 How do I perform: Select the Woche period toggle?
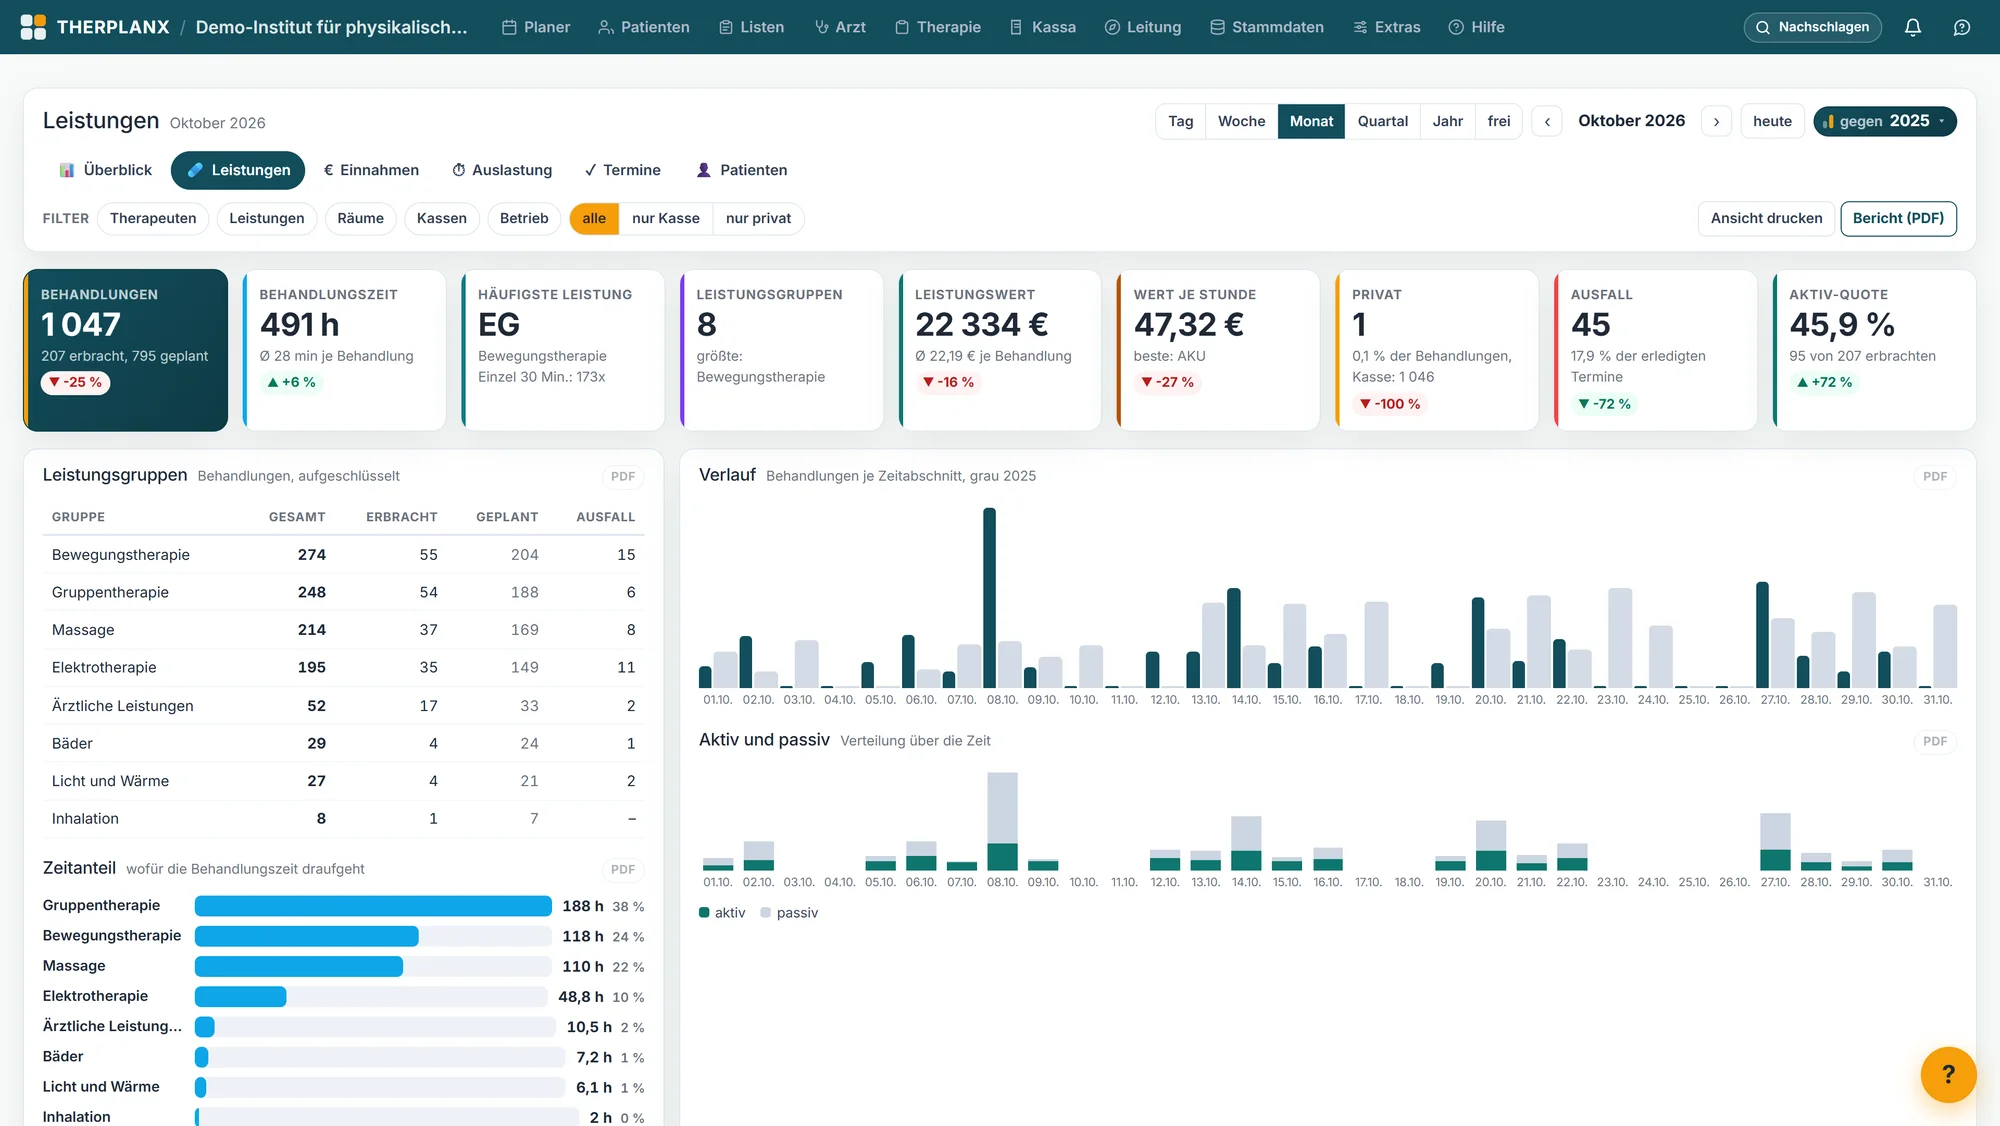pos(1241,121)
